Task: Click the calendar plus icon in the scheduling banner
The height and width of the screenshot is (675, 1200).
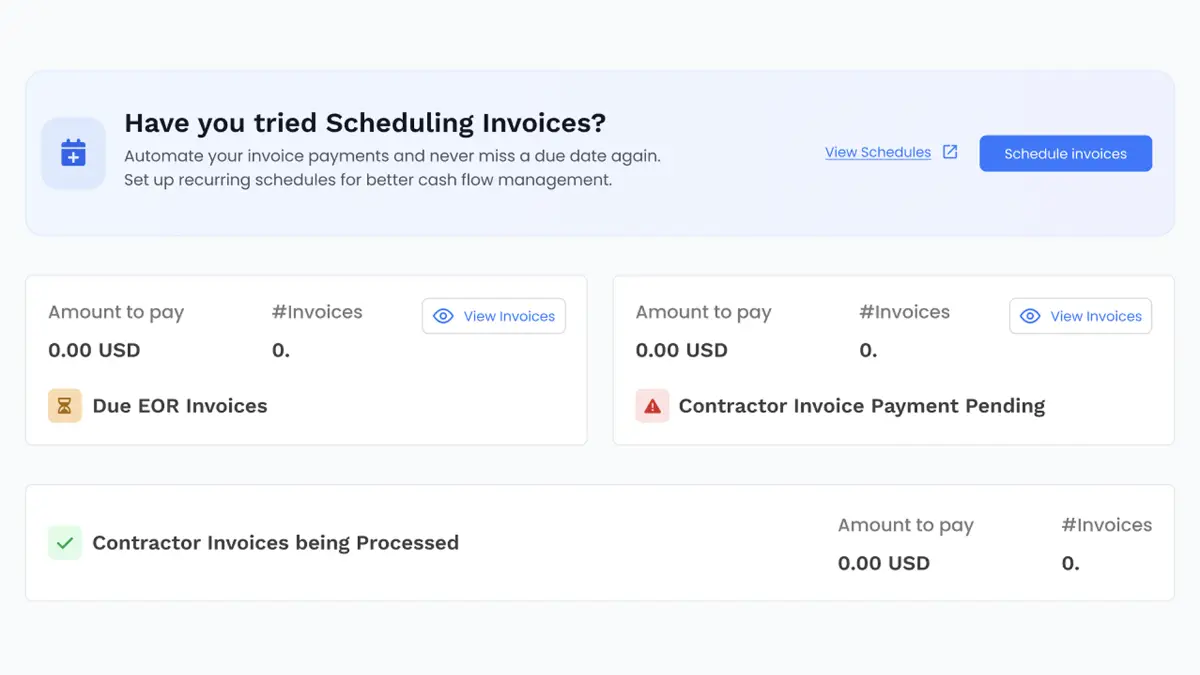Action: (x=73, y=153)
